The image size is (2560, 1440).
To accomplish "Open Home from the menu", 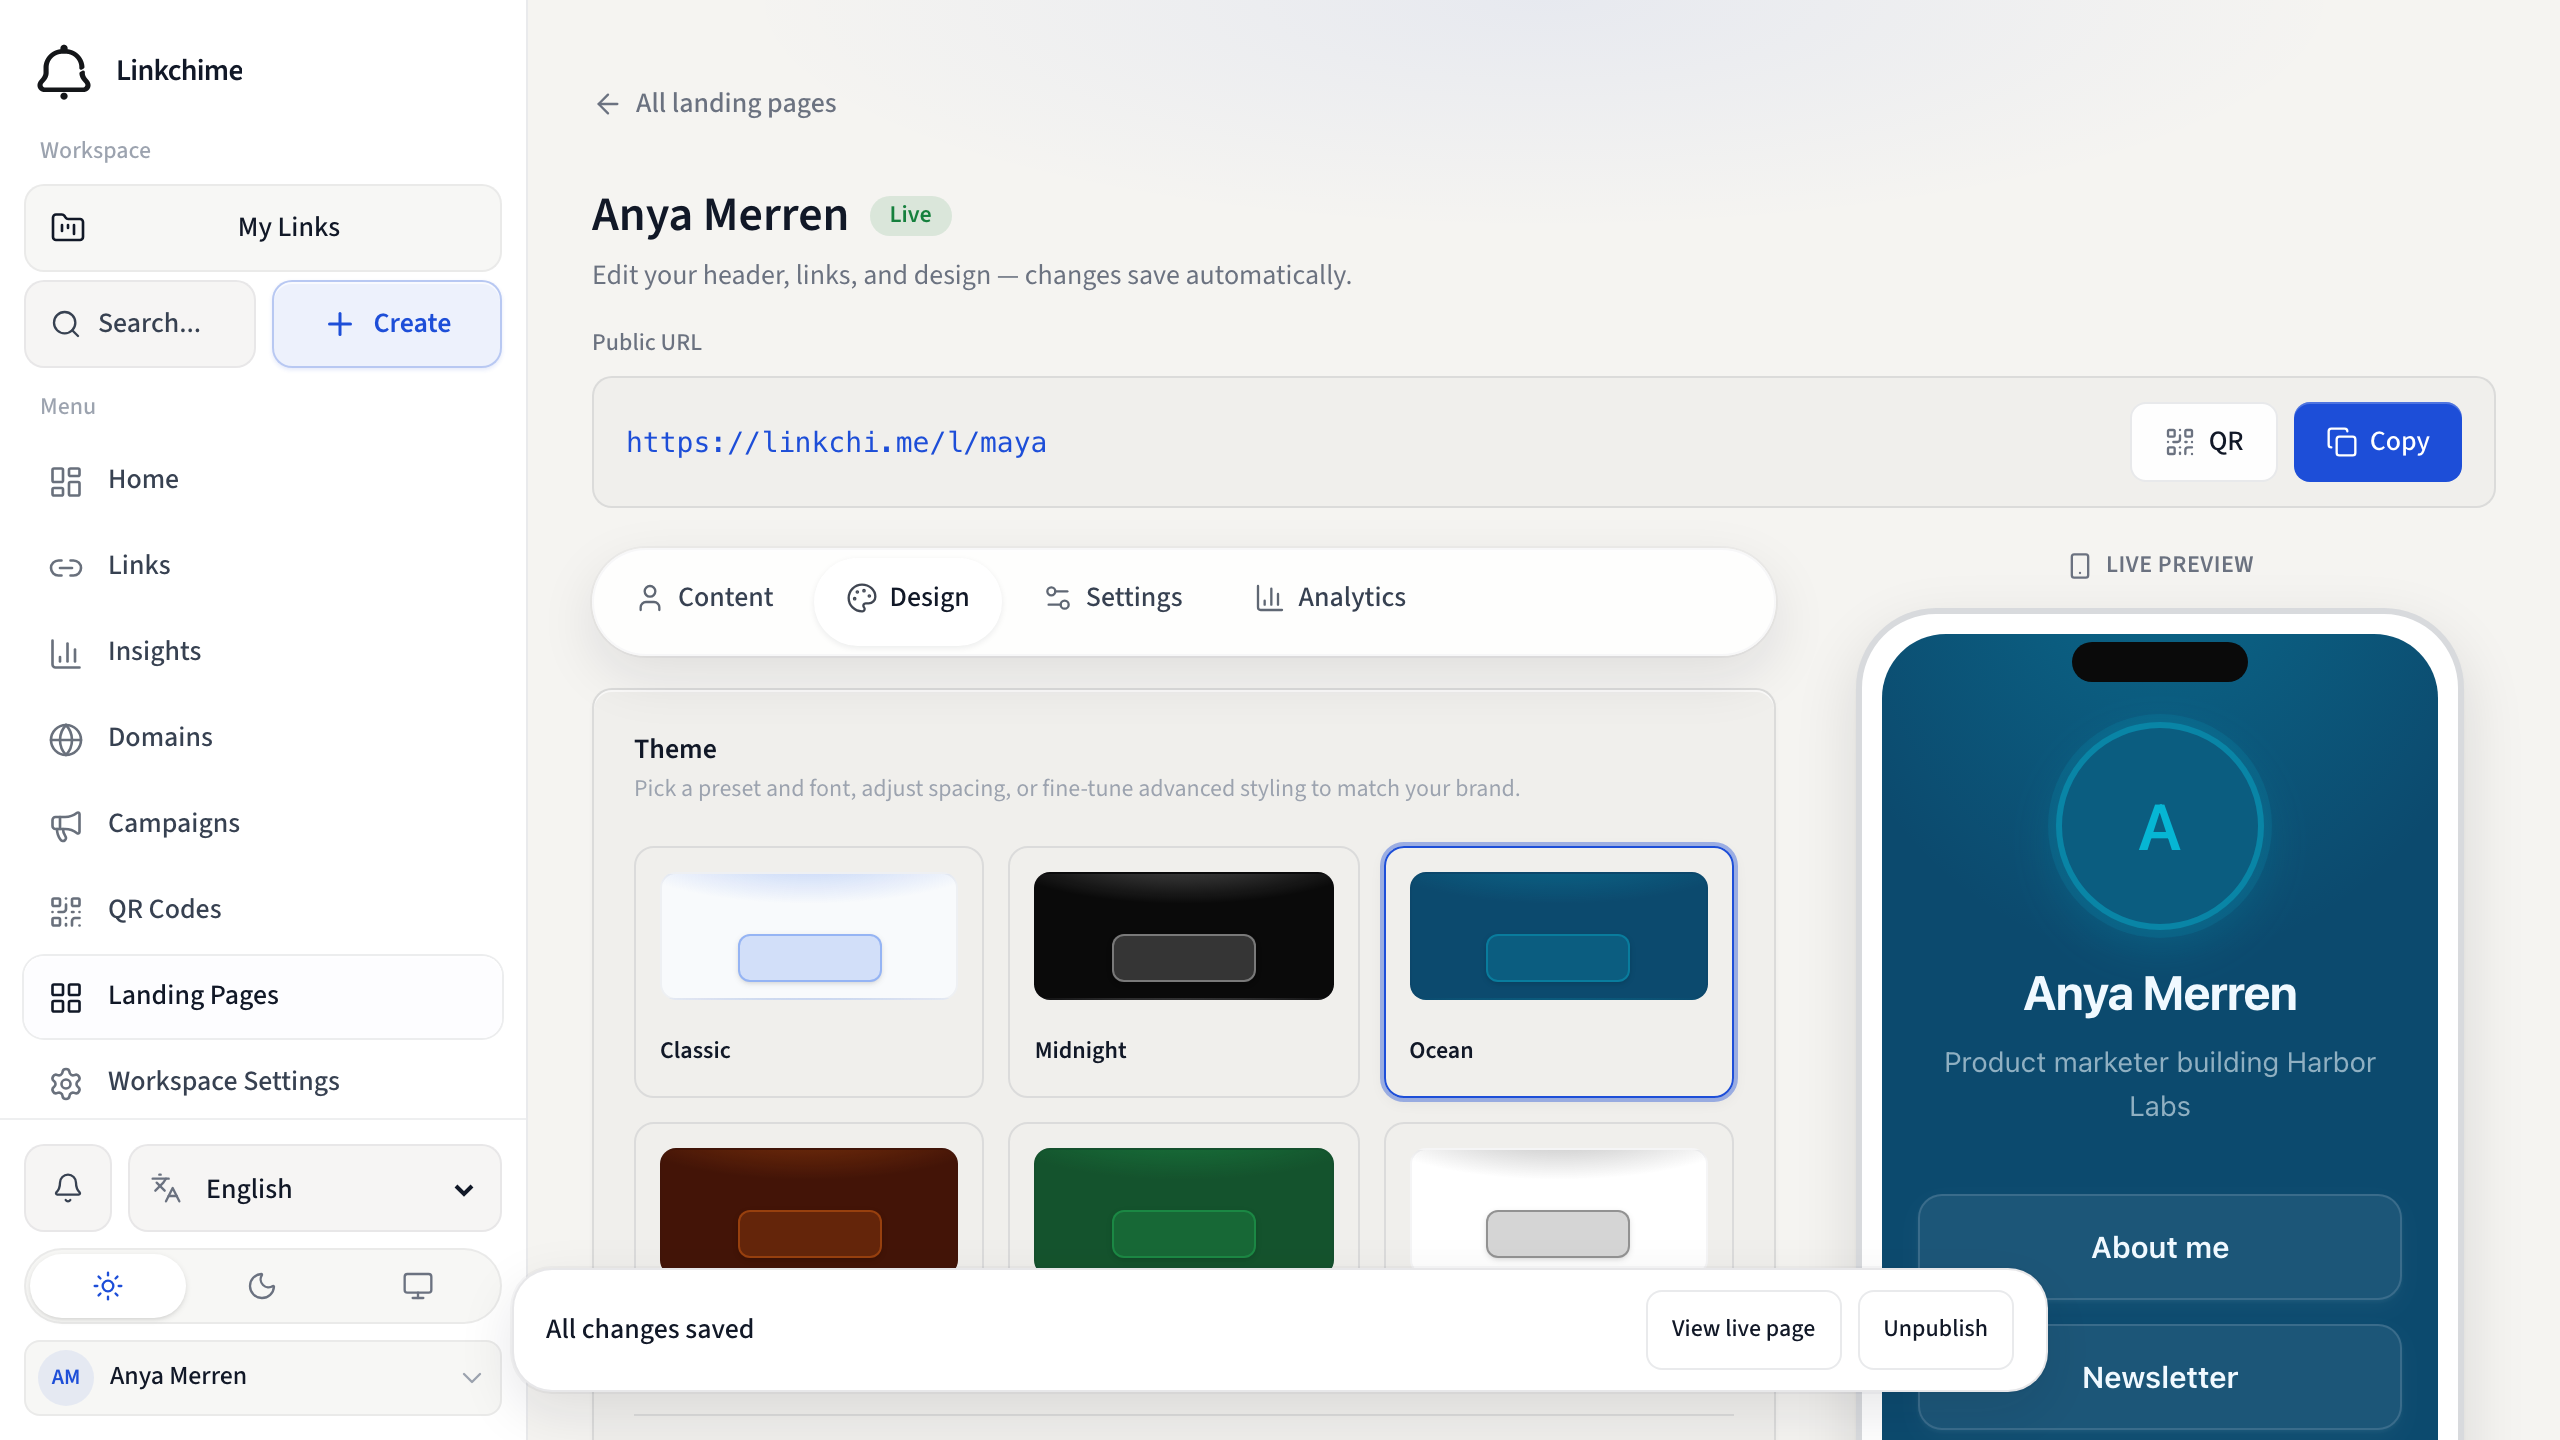I will tap(263, 479).
